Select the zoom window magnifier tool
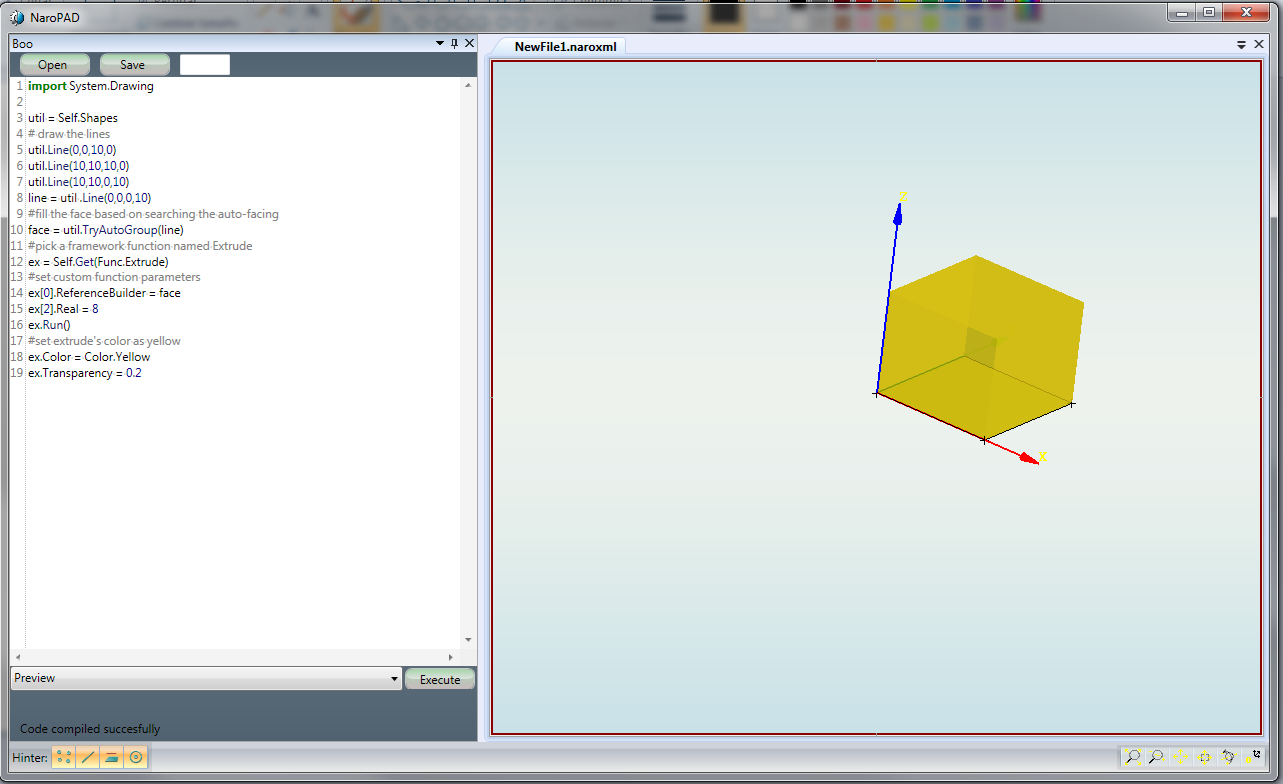1283x784 pixels. [1156, 757]
